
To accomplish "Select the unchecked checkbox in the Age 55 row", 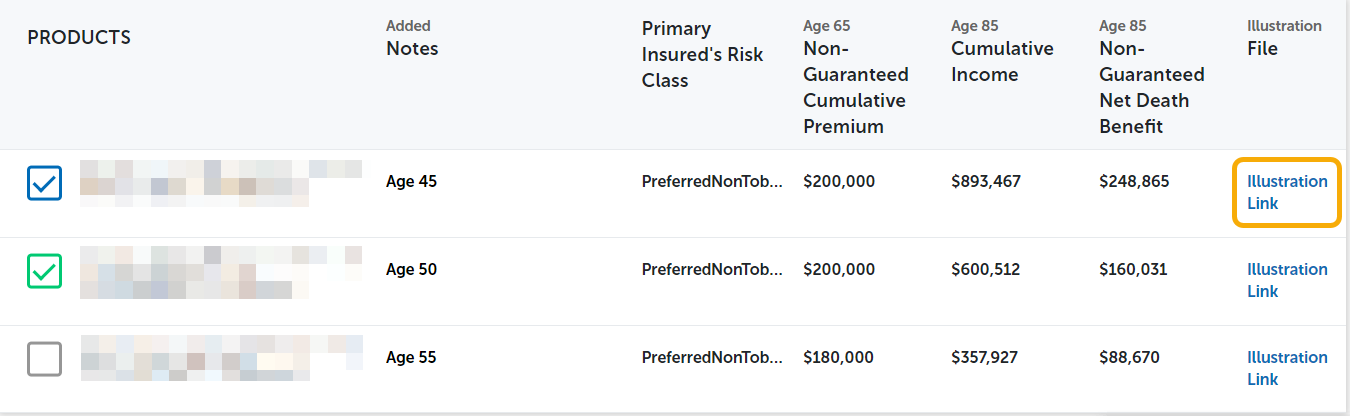I will [x=44, y=359].
